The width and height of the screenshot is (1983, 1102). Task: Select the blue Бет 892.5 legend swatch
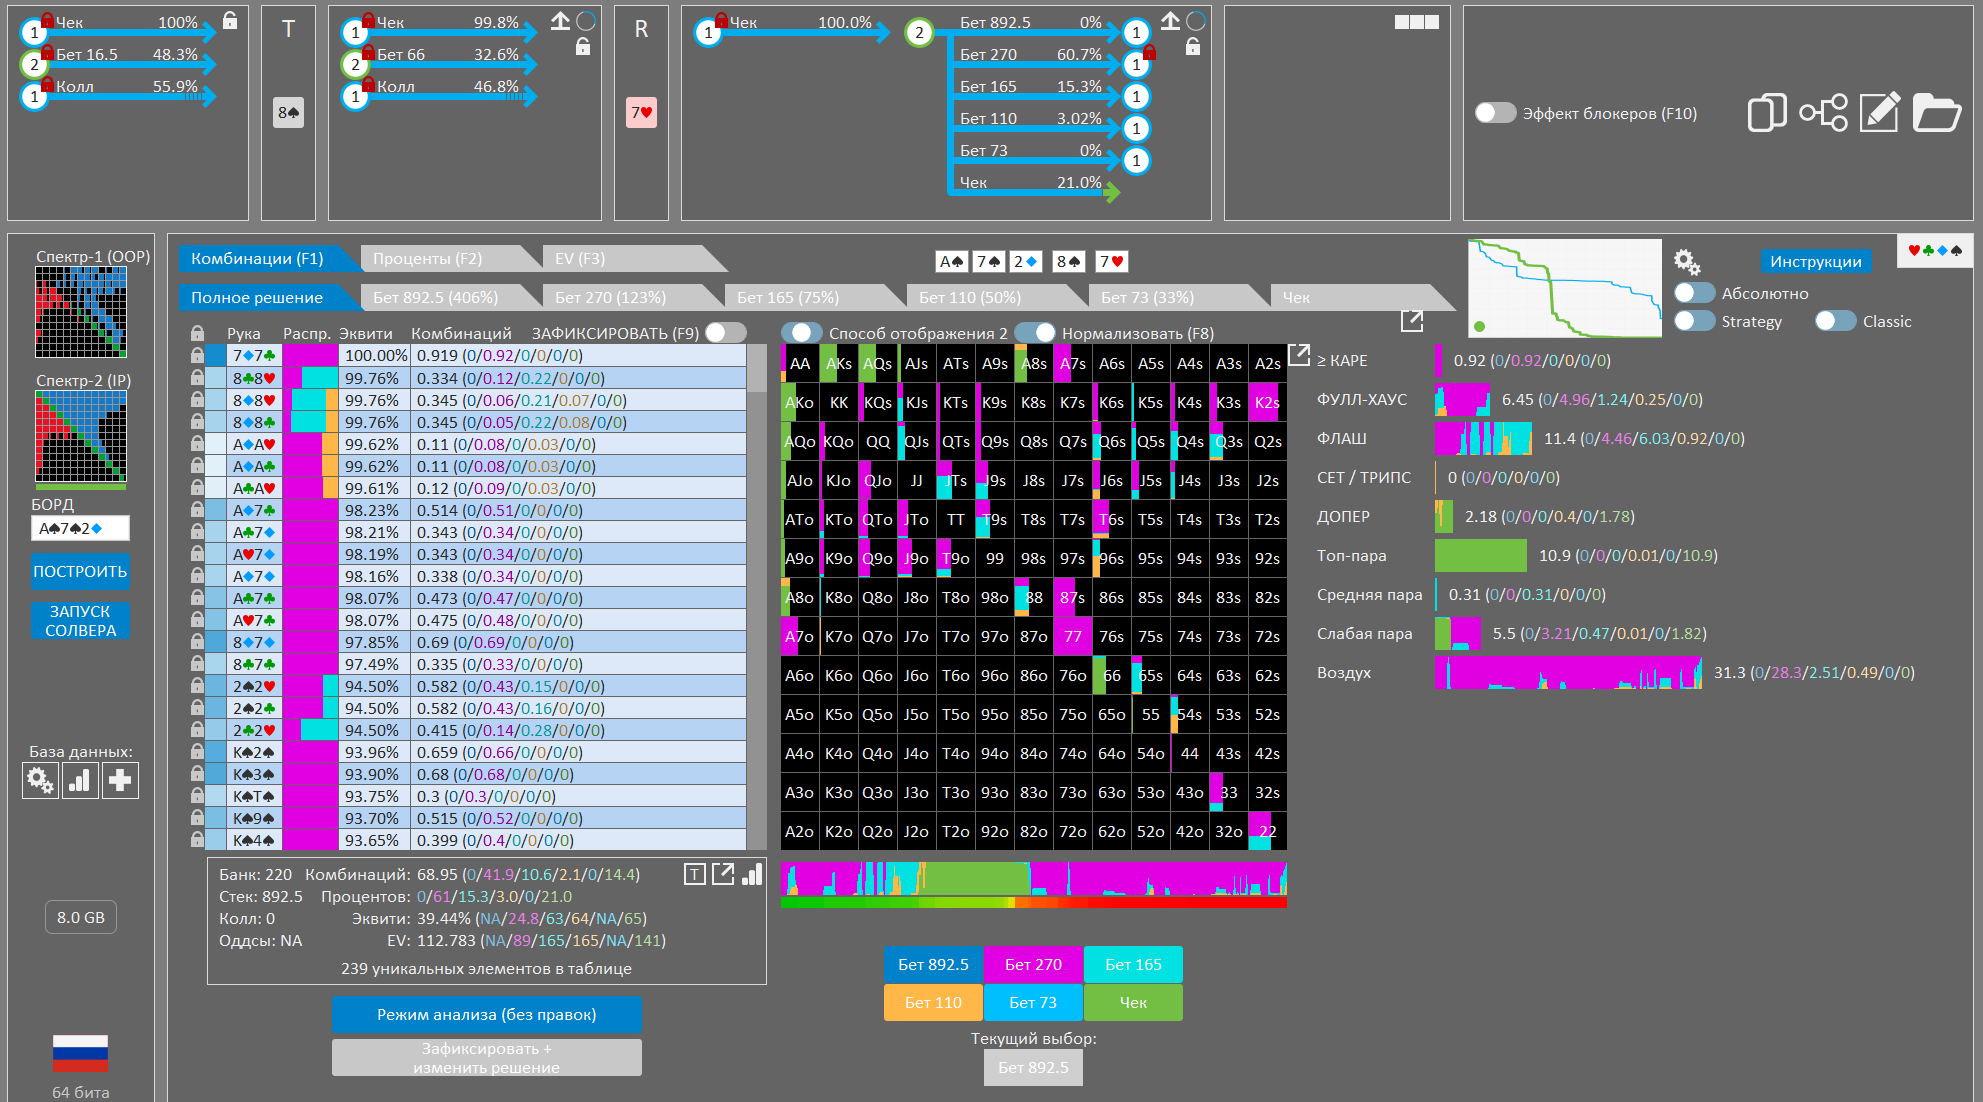pos(933,964)
